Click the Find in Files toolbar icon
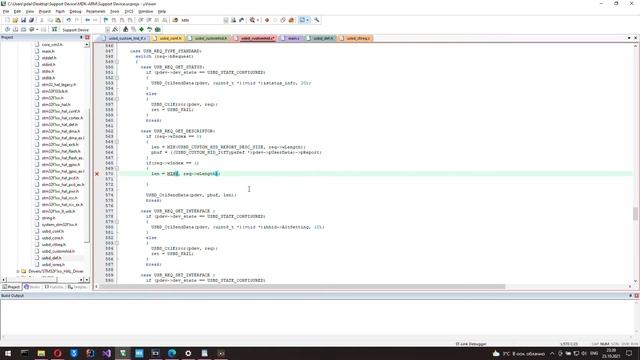Viewport: 640px width, 360px height. click(175, 20)
